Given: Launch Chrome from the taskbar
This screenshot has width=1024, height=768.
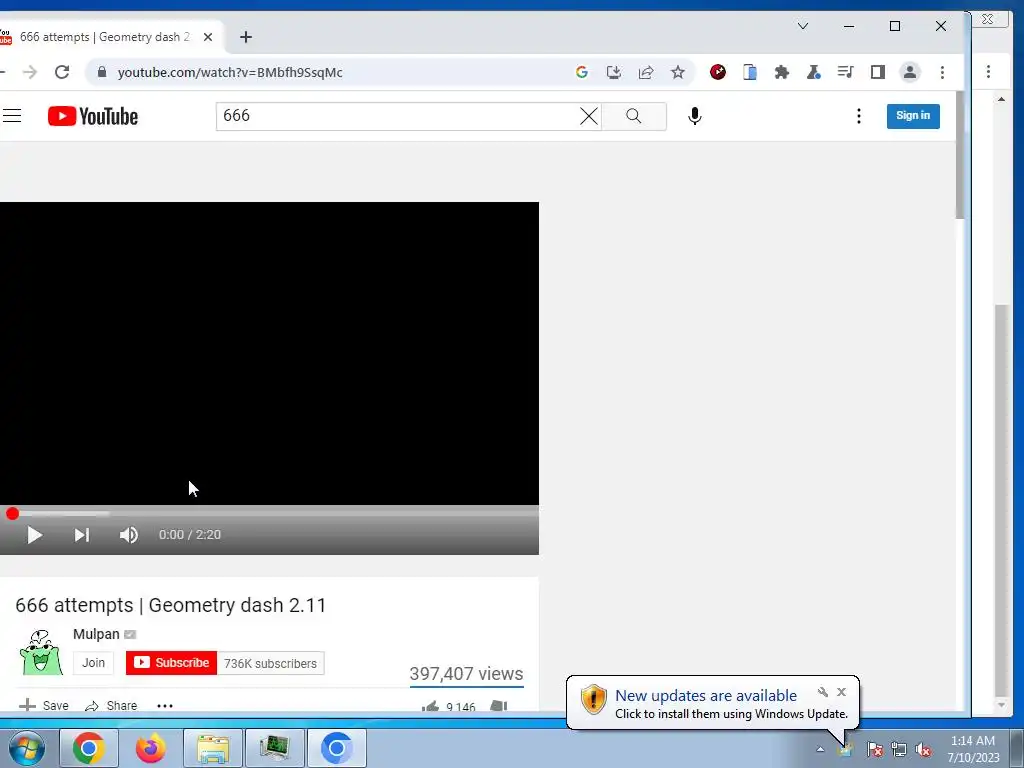Looking at the screenshot, I should click(x=89, y=748).
